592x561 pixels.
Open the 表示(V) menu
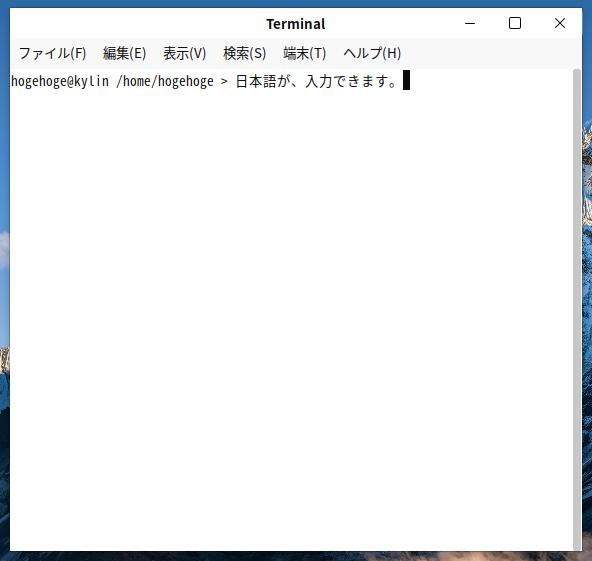(184, 53)
